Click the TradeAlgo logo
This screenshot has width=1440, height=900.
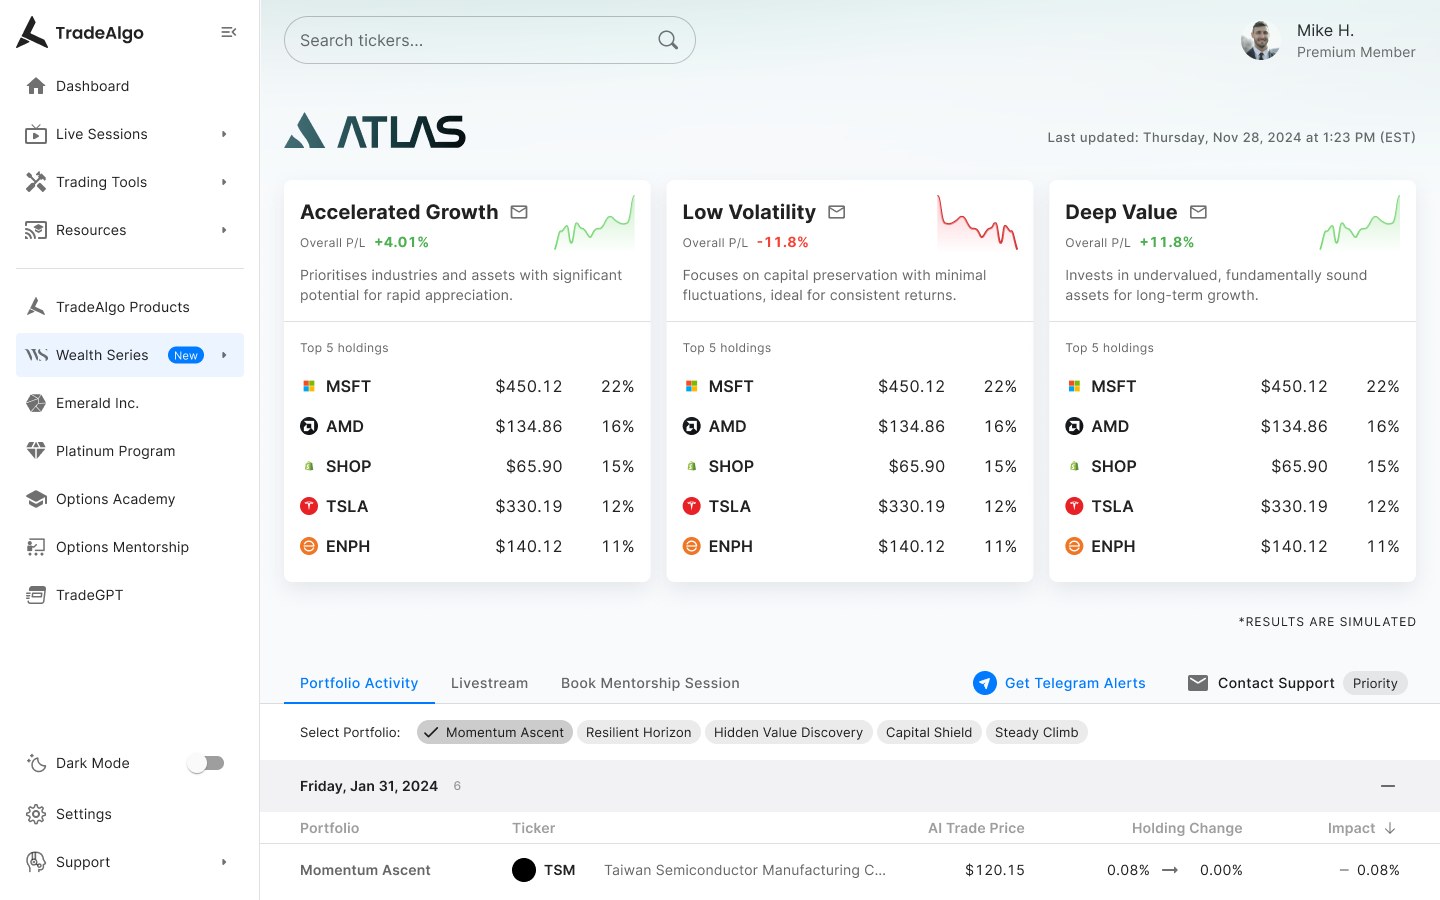click(80, 33)
